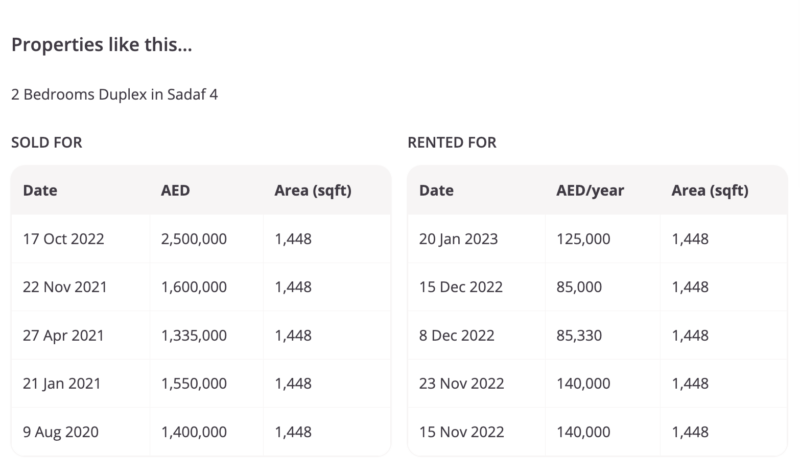This screenshot has height=476, width=800.
Task: Click the 85,330 rent amount
Action: pos(579,335)
